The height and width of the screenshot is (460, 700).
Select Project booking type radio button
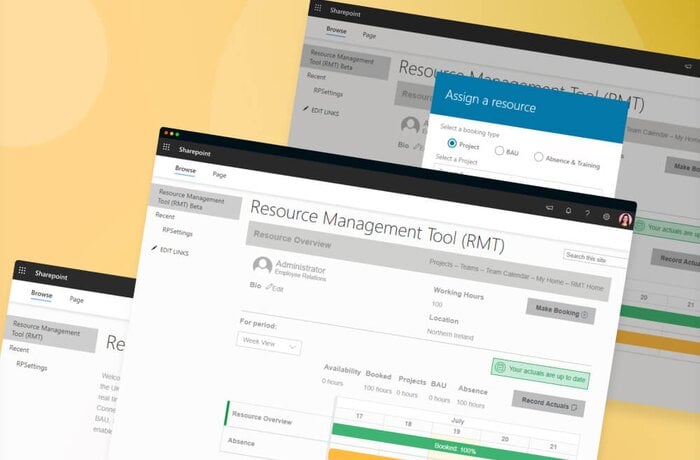click(x=452, y=143)
